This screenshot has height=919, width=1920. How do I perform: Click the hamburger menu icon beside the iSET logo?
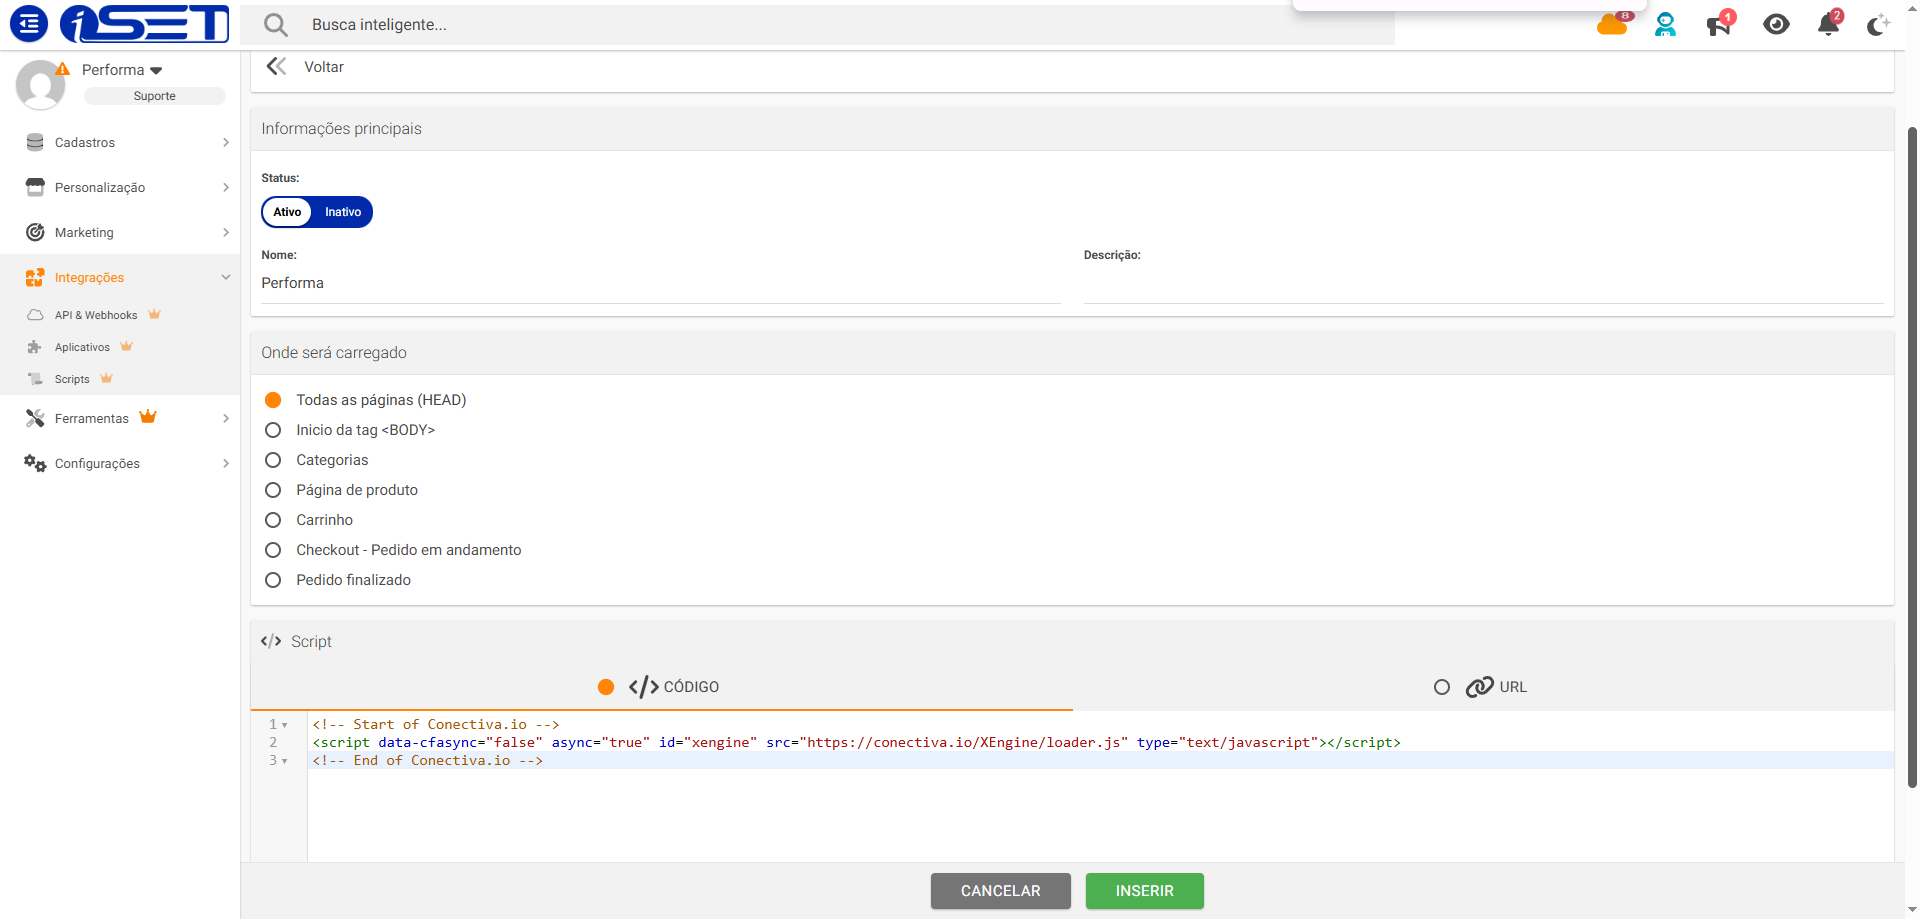click(29, 23)
